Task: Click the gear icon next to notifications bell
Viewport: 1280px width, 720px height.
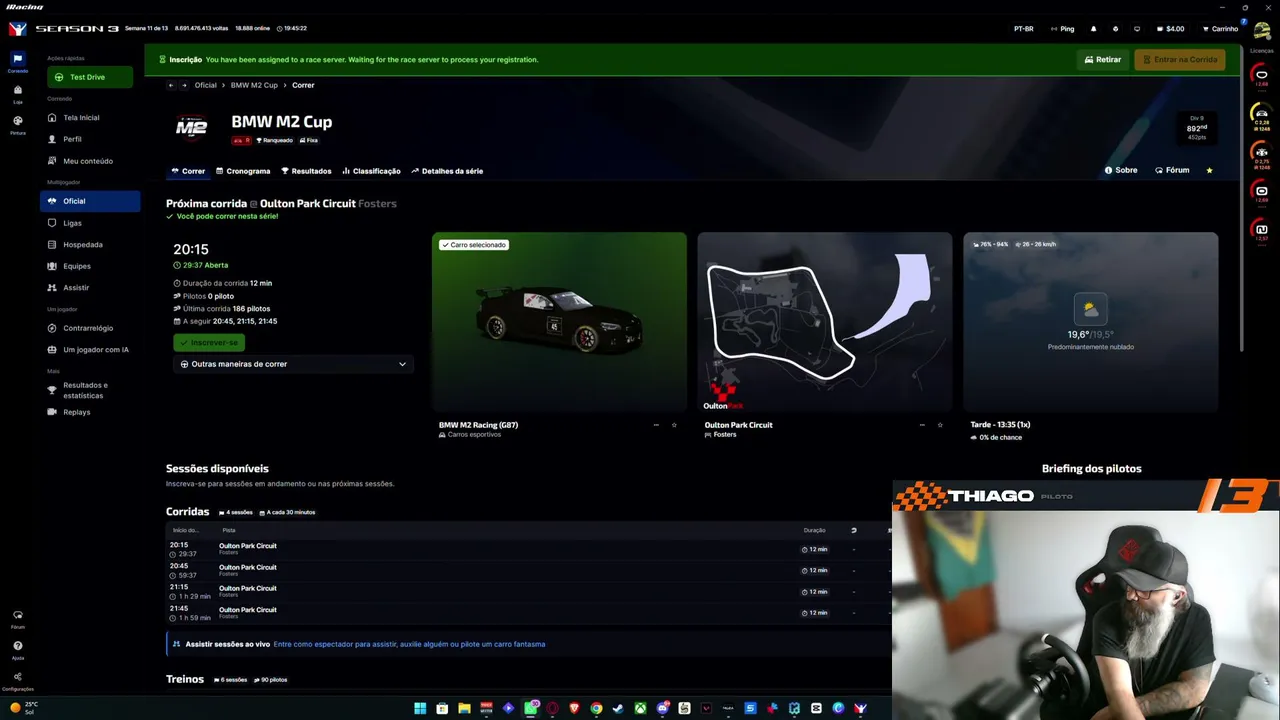Action: (1115, 29)
